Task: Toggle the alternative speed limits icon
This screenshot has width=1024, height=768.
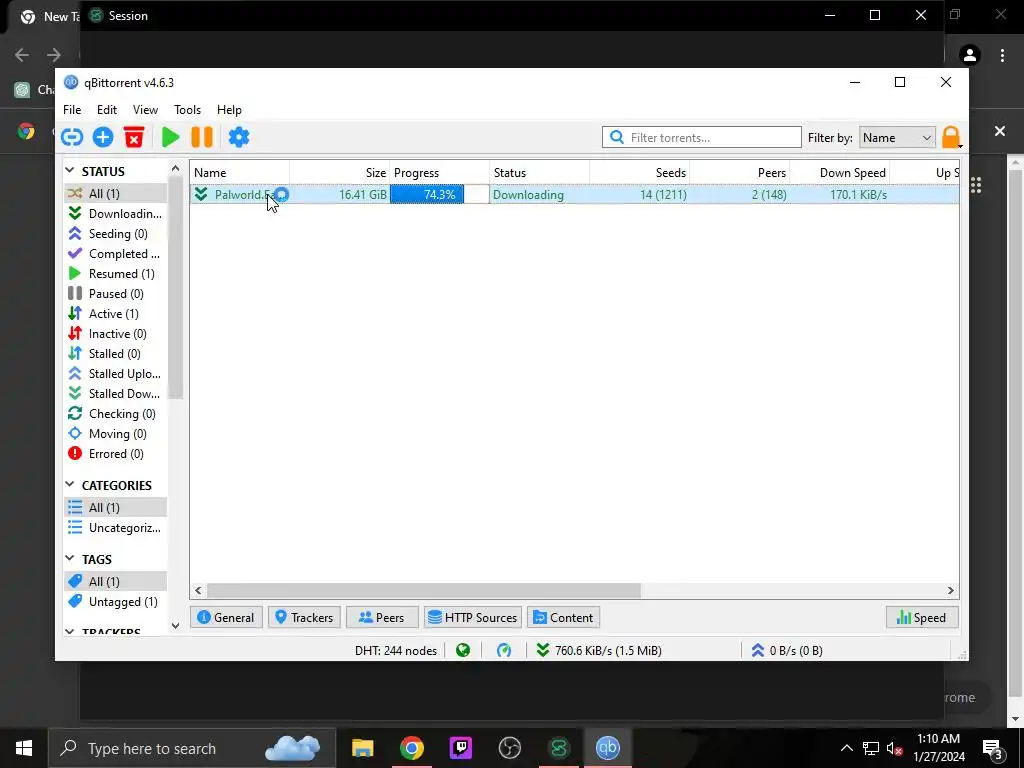Action: [x=504, y=650]
